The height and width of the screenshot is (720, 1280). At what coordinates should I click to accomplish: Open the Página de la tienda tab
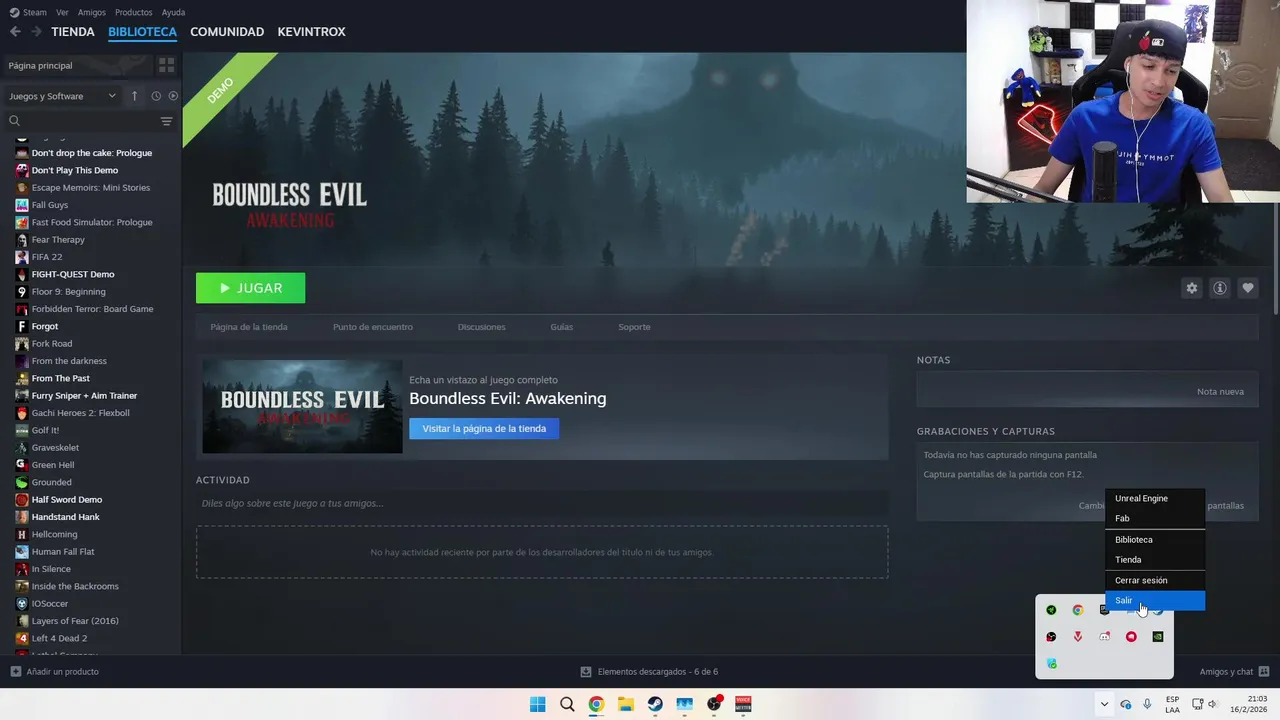click(x=249, y=327)
